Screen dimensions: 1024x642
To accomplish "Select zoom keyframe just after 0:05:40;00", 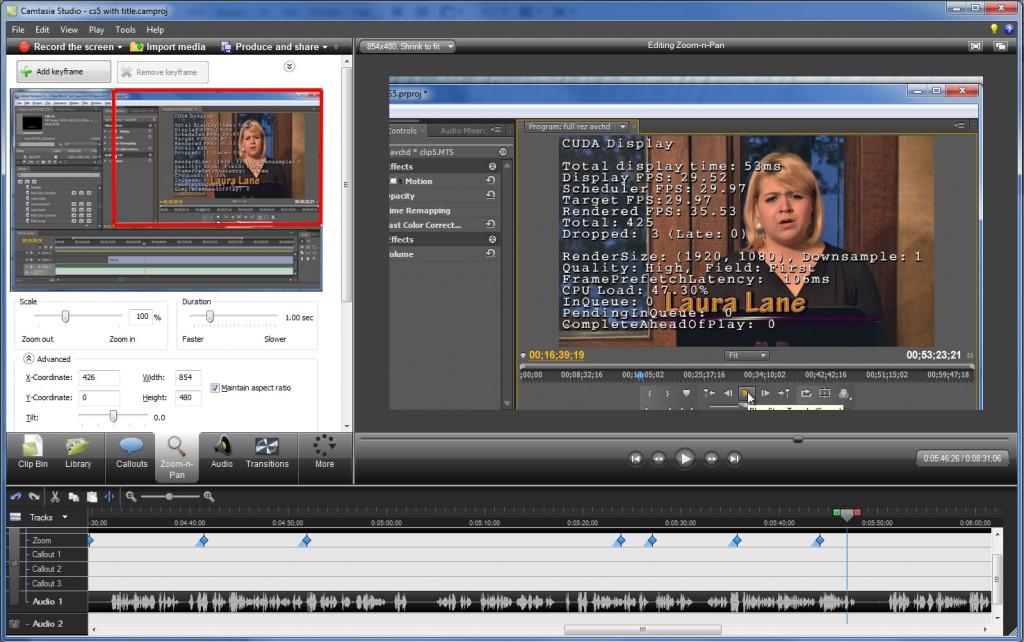I will pos(819,541).
